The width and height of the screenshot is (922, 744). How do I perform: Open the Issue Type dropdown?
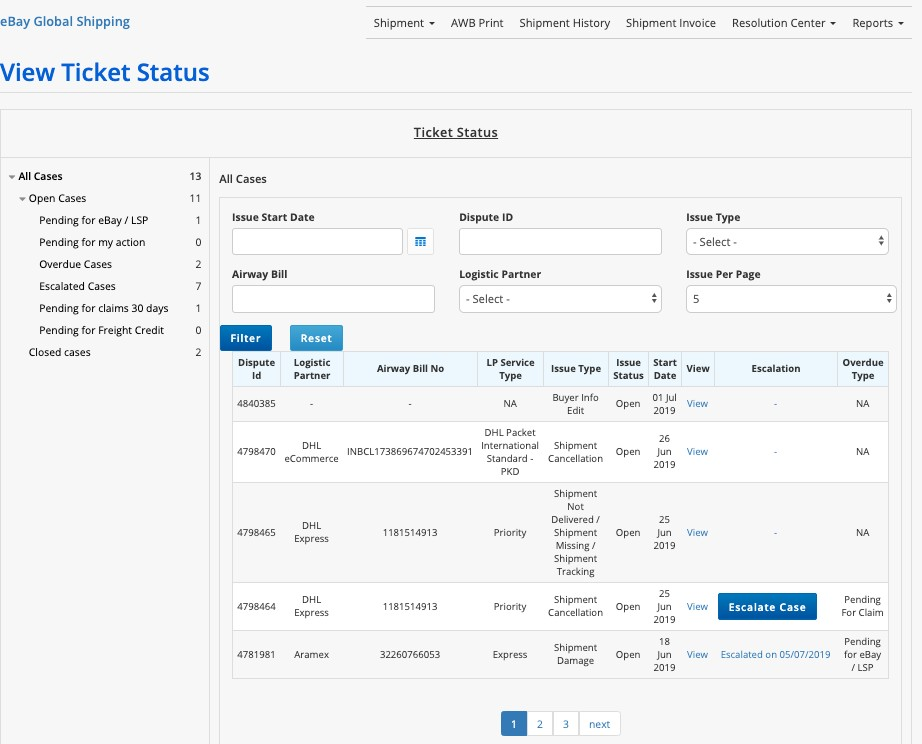(787, 242)
